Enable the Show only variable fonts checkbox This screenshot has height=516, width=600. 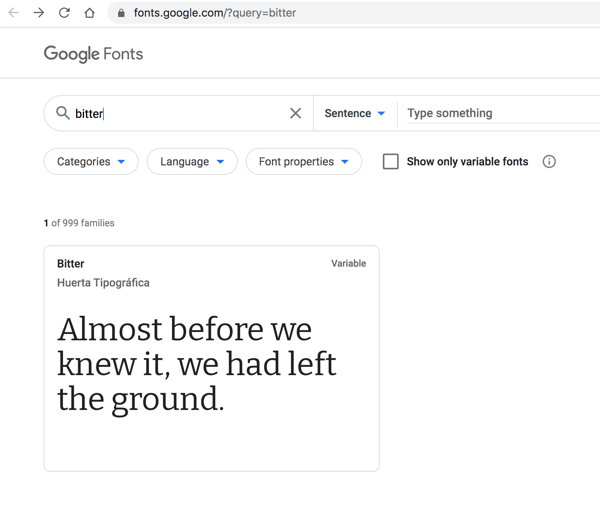(391, 162)
